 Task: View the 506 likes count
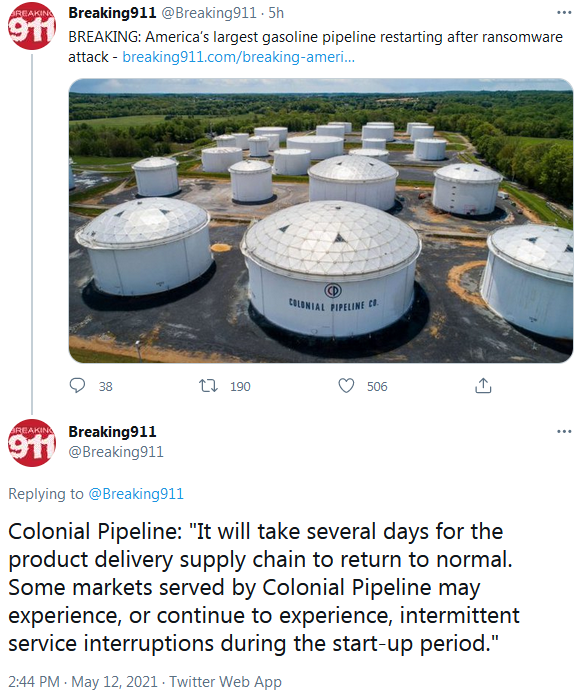click(x=377, y=386)
